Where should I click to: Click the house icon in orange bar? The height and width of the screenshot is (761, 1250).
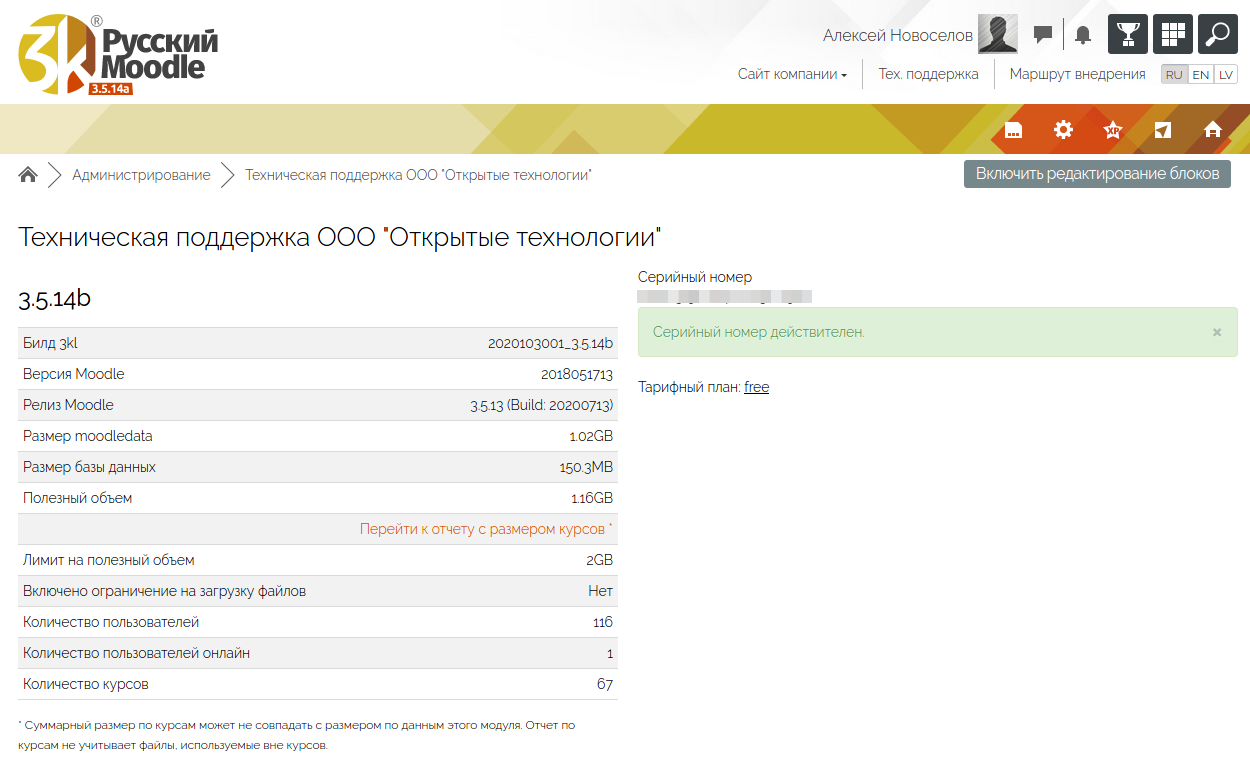(1213, 130)
